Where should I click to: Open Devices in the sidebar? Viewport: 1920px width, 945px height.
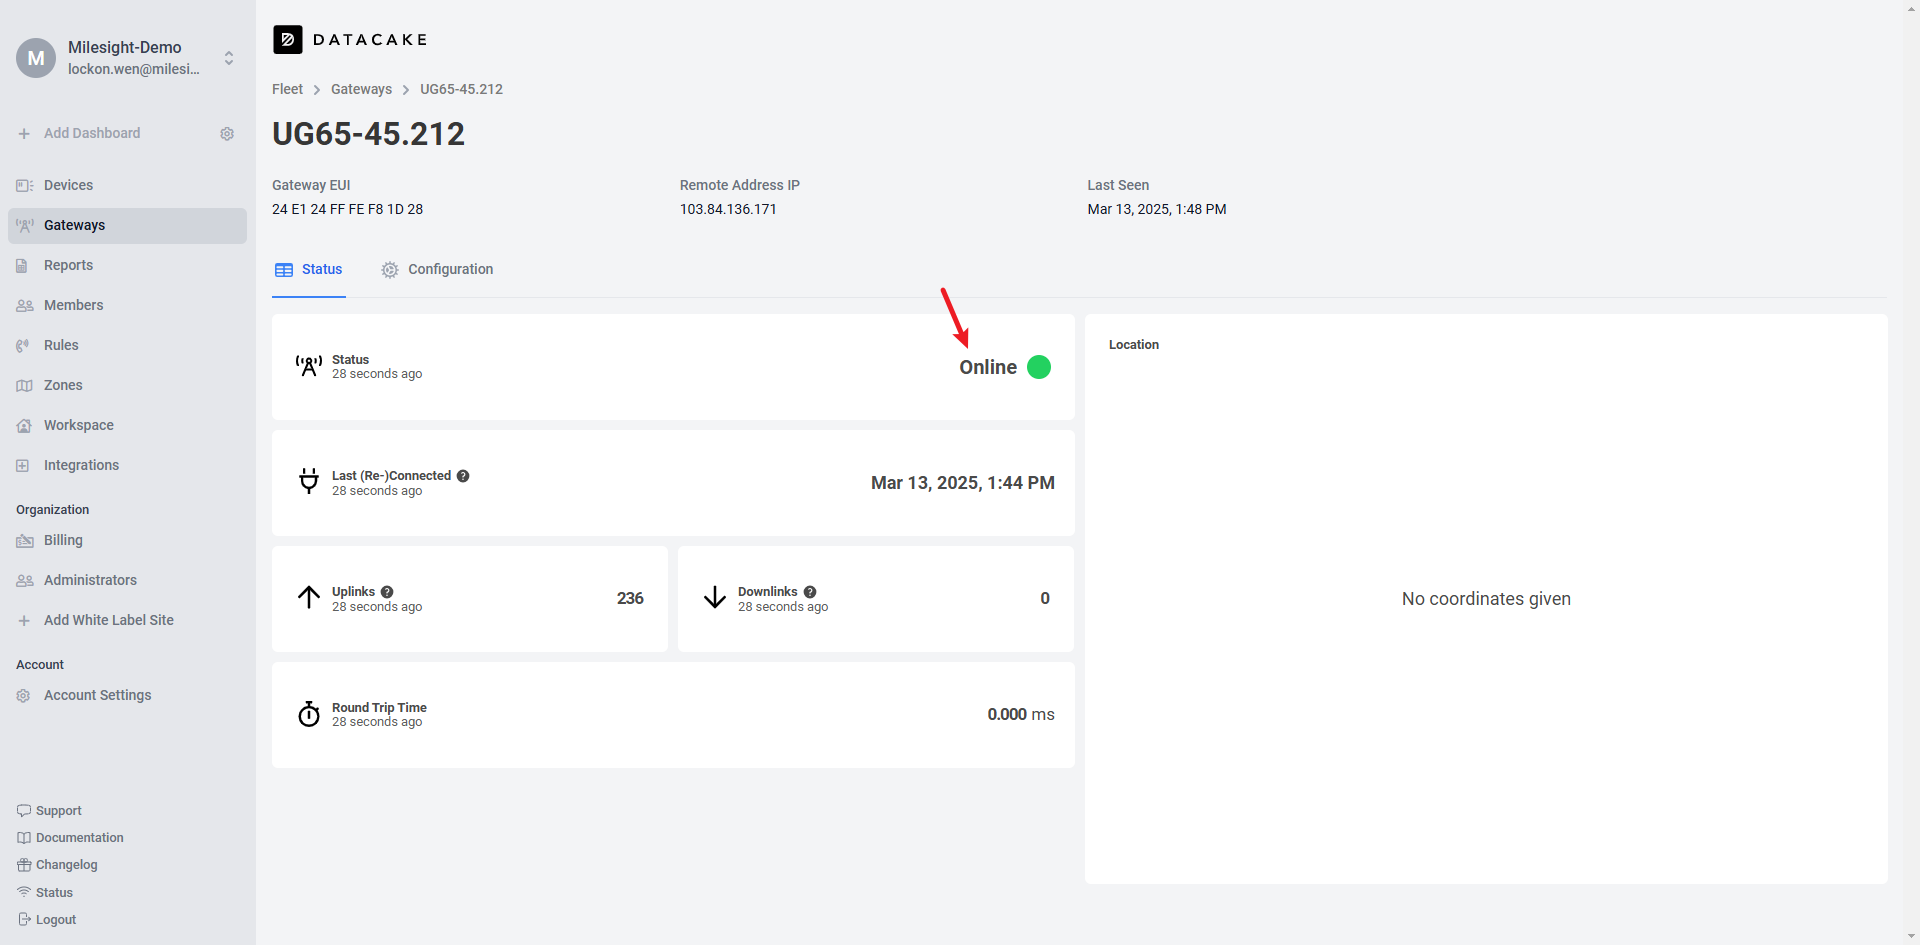pos(127,186)
